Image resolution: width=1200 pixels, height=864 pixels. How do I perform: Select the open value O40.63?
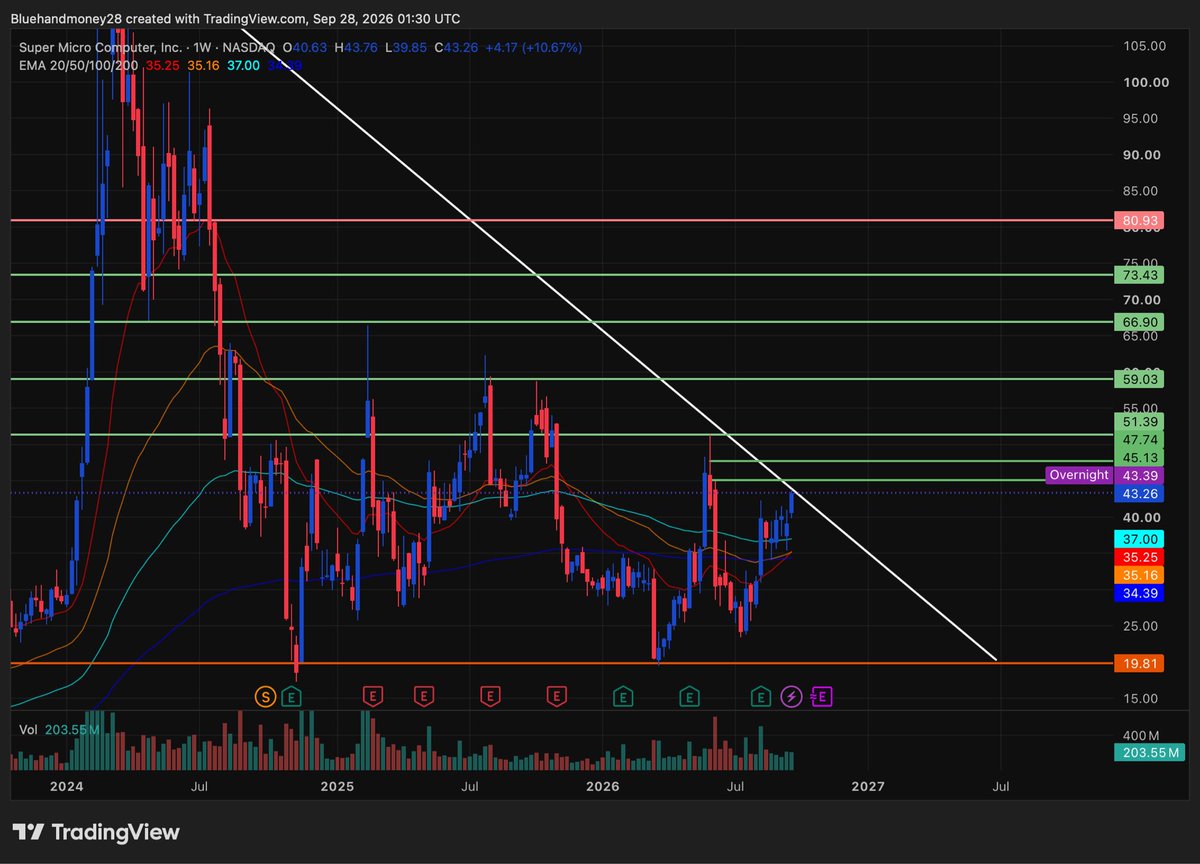coord(307,47)
